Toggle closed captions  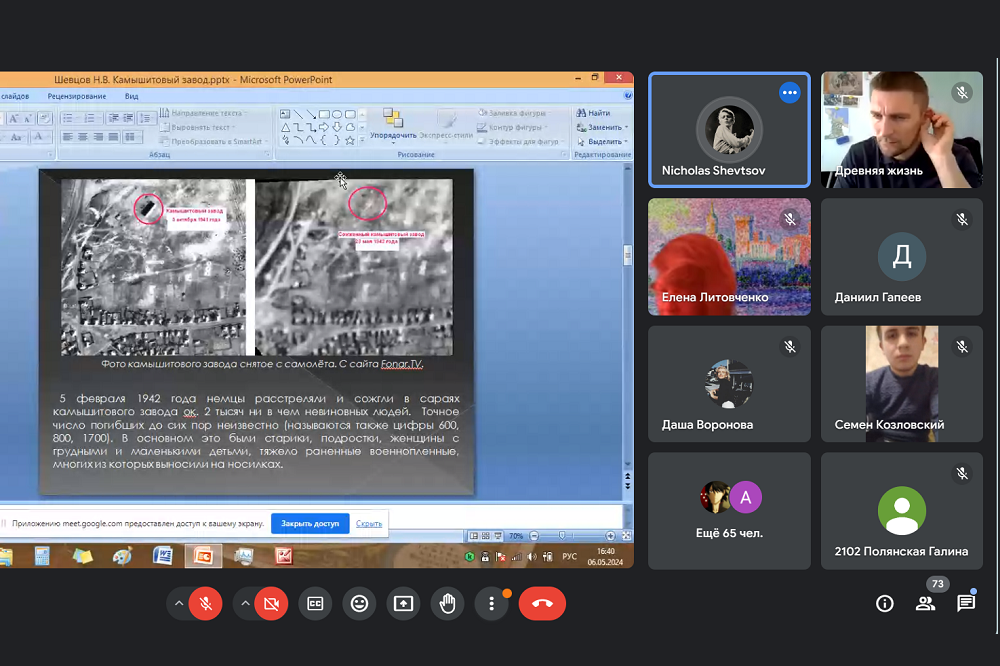click(x=315, y=603)
